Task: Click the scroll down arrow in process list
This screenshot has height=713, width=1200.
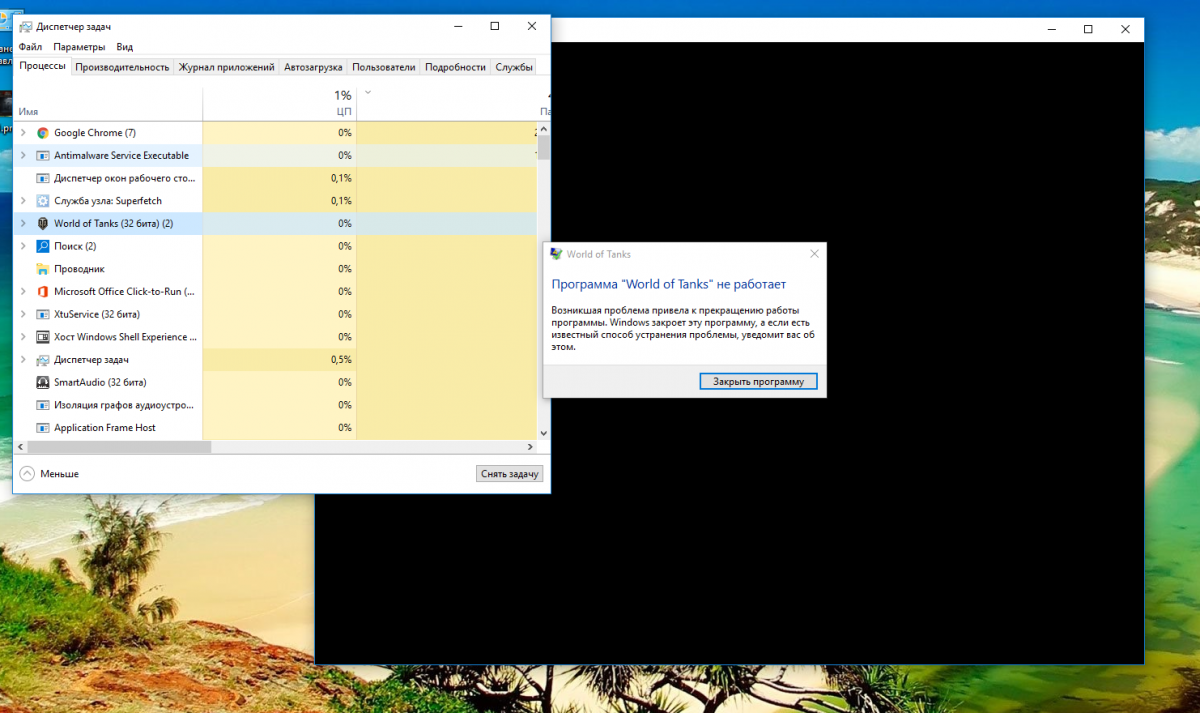Action: [x=544, y=433]
